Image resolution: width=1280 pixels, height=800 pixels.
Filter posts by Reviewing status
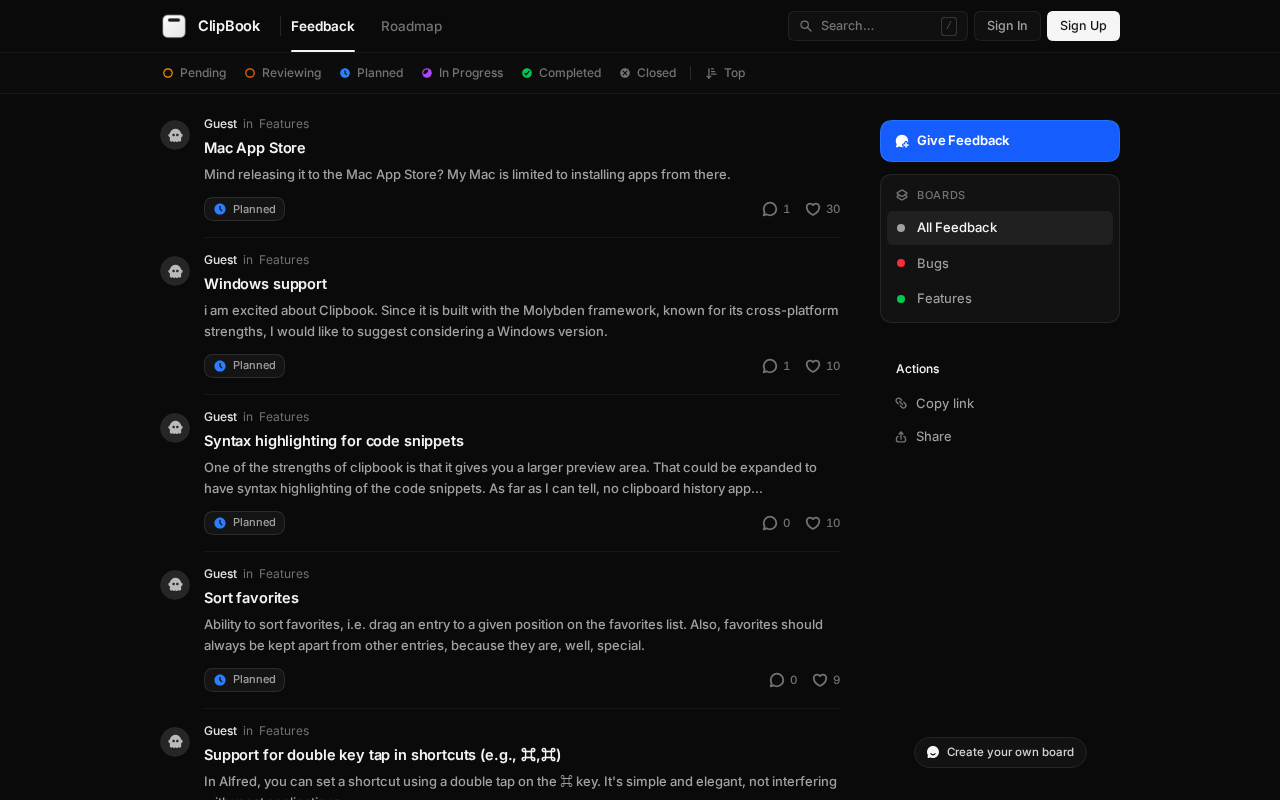(283, 73)
